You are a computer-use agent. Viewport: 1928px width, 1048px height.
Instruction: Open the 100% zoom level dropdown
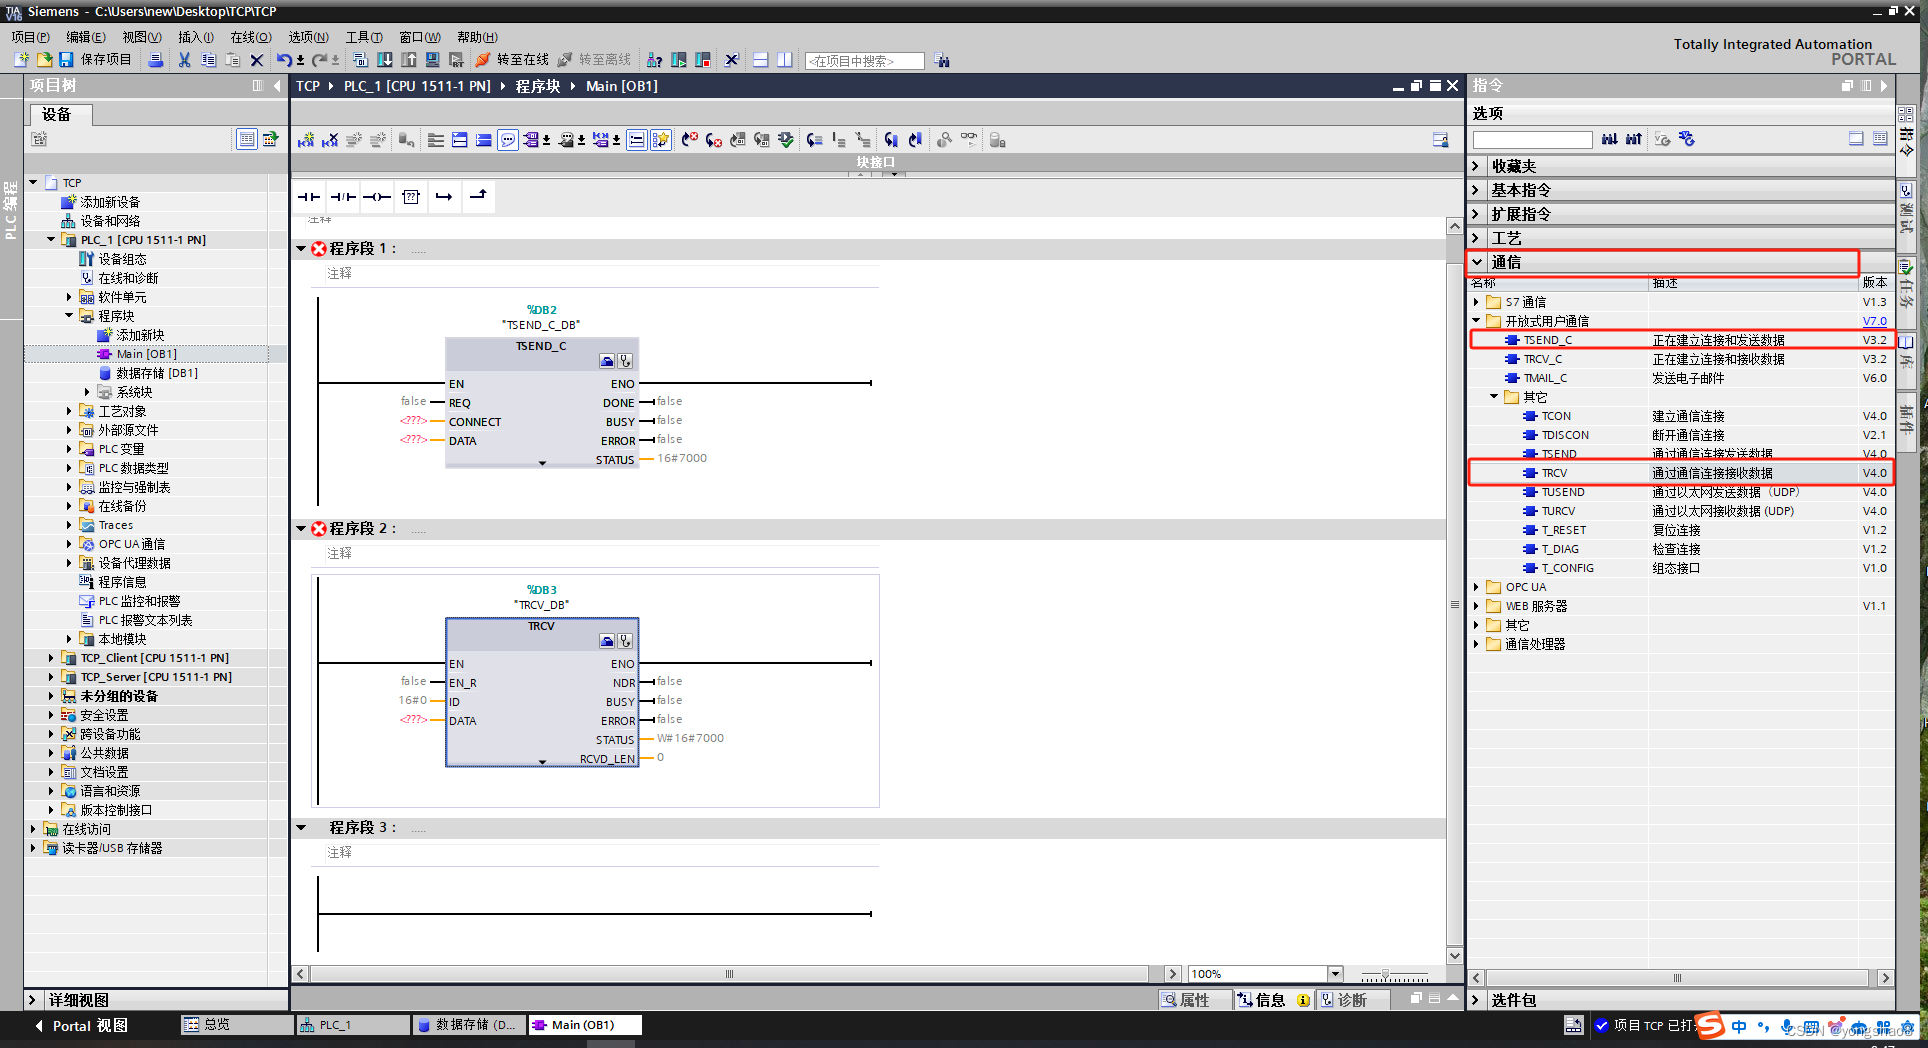[x=1334, y=974]
